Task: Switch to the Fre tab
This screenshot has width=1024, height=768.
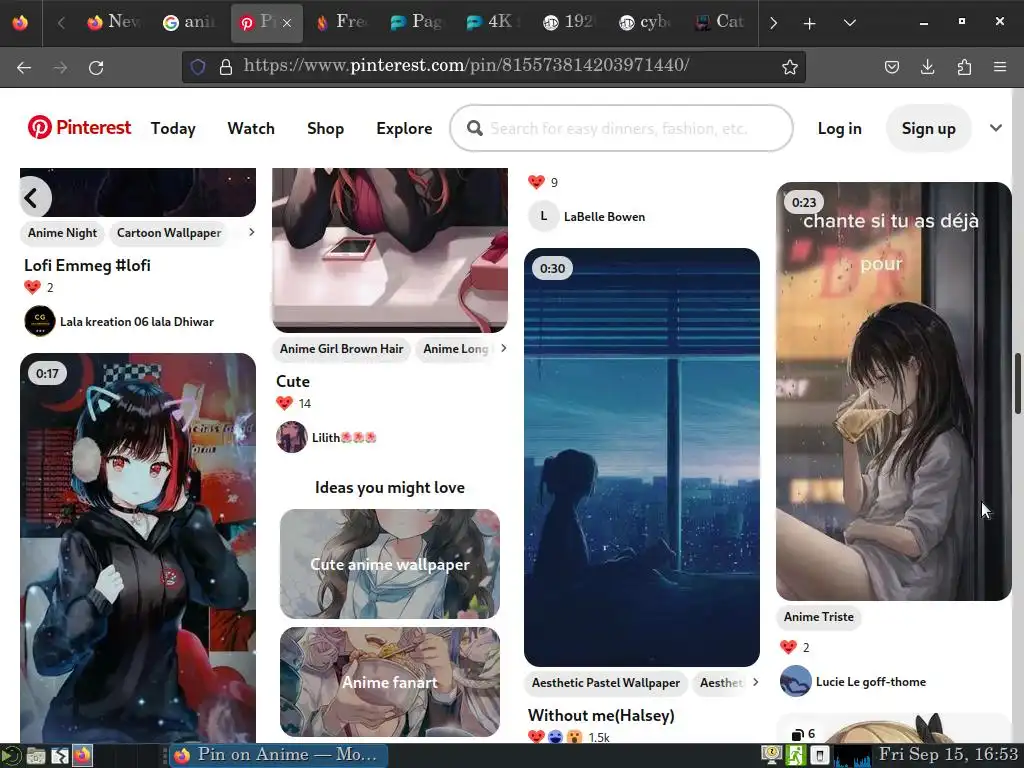Action: (x=342, y=23)
